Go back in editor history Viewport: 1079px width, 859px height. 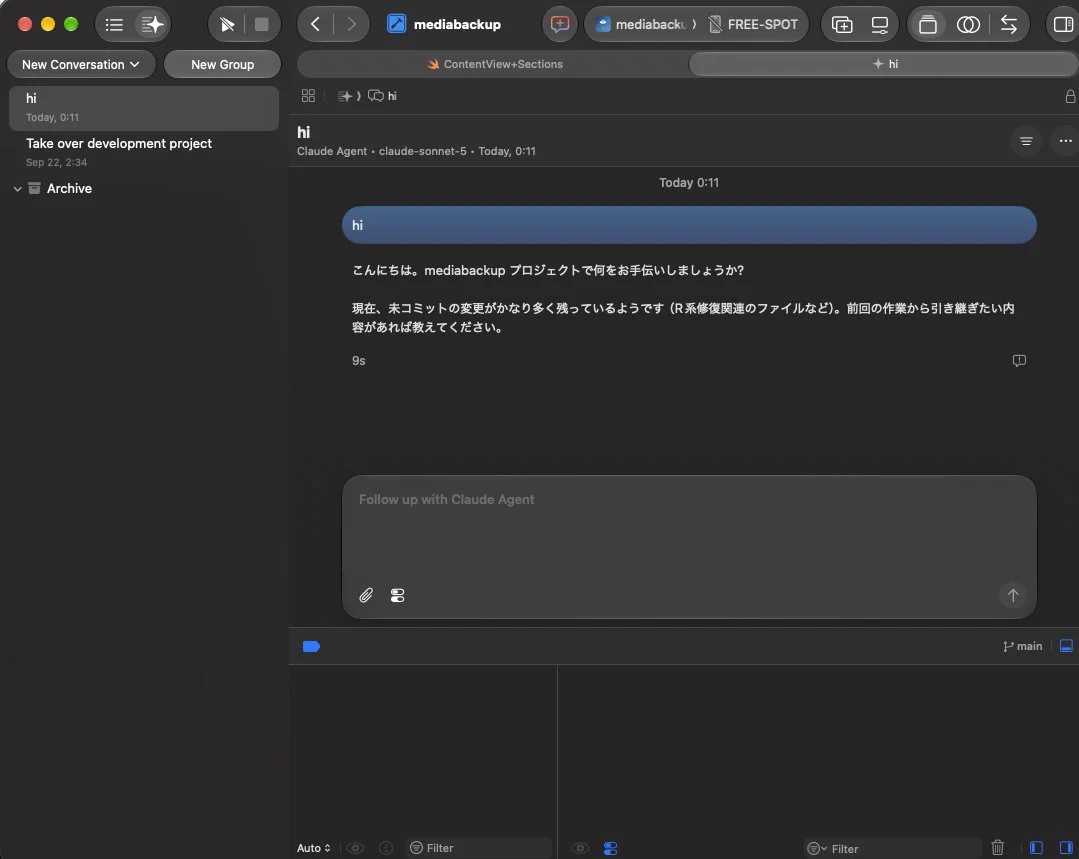[315, 25]
